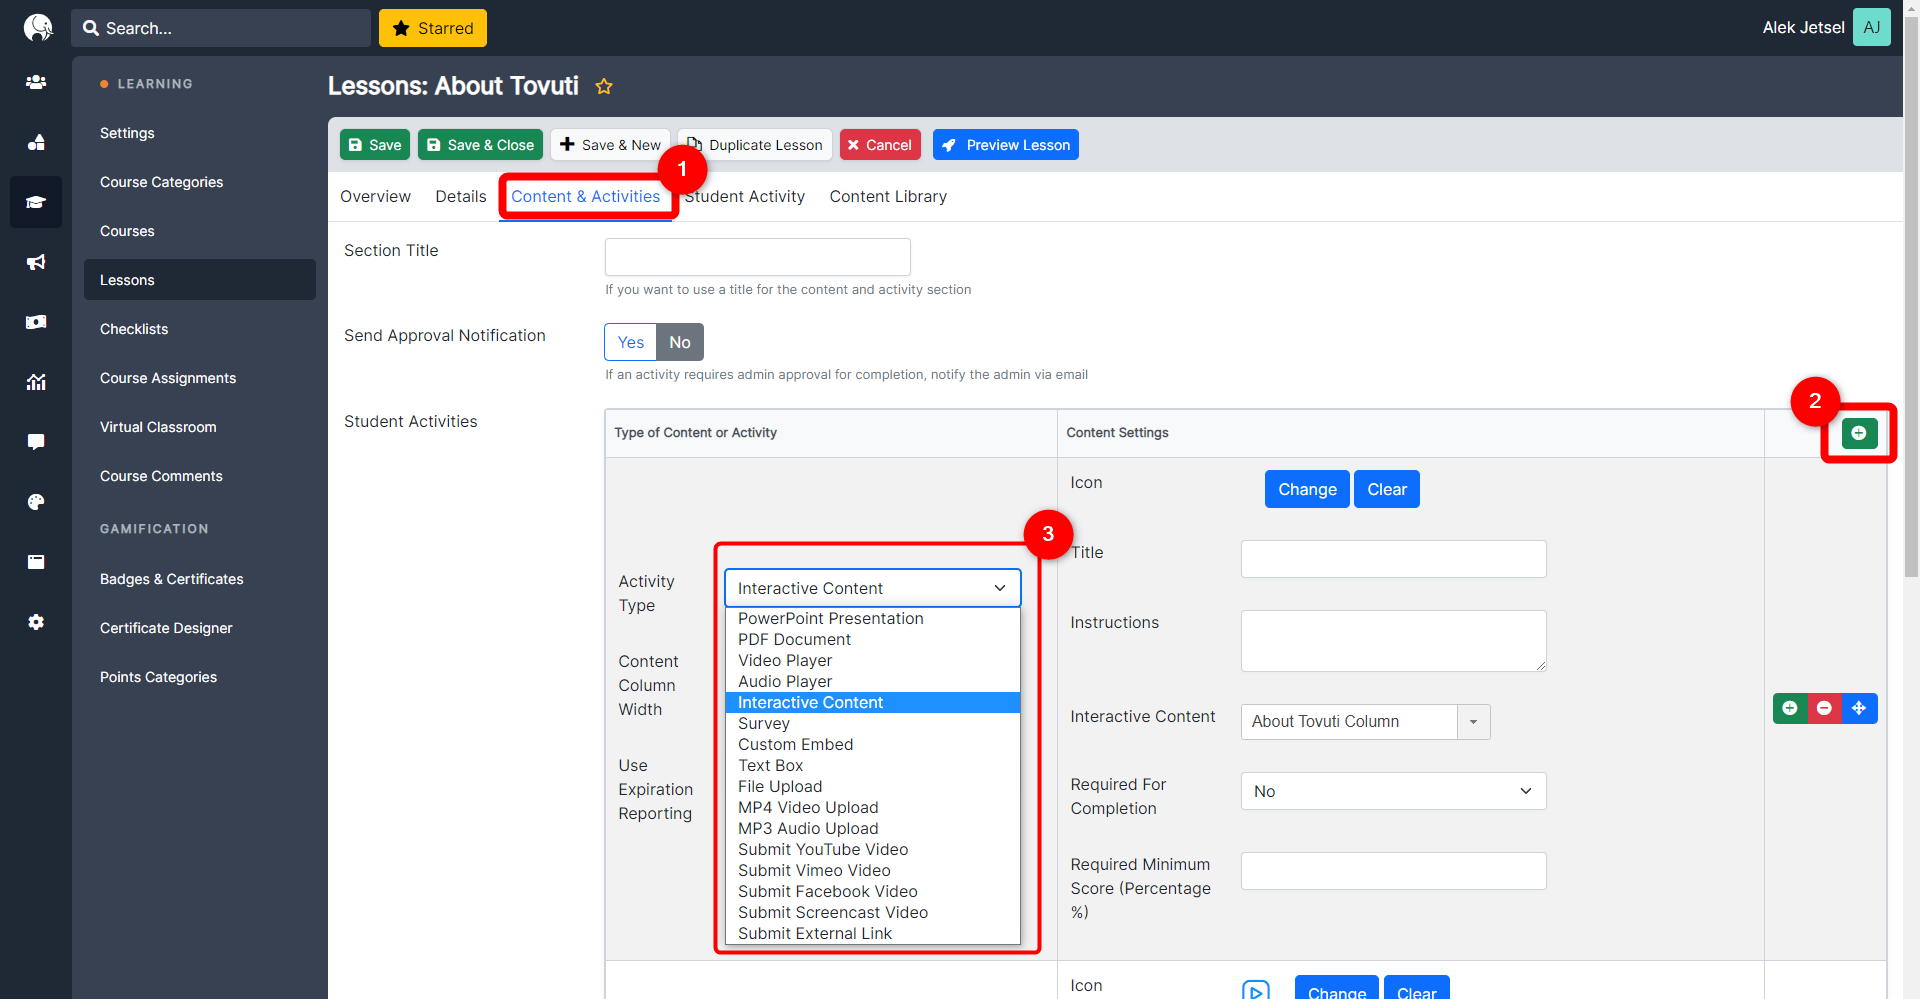The height and width of the screenshot is (999, 1920).
Task: Open the megaphone icon in left rail
Action: click(x=36, y=262)
